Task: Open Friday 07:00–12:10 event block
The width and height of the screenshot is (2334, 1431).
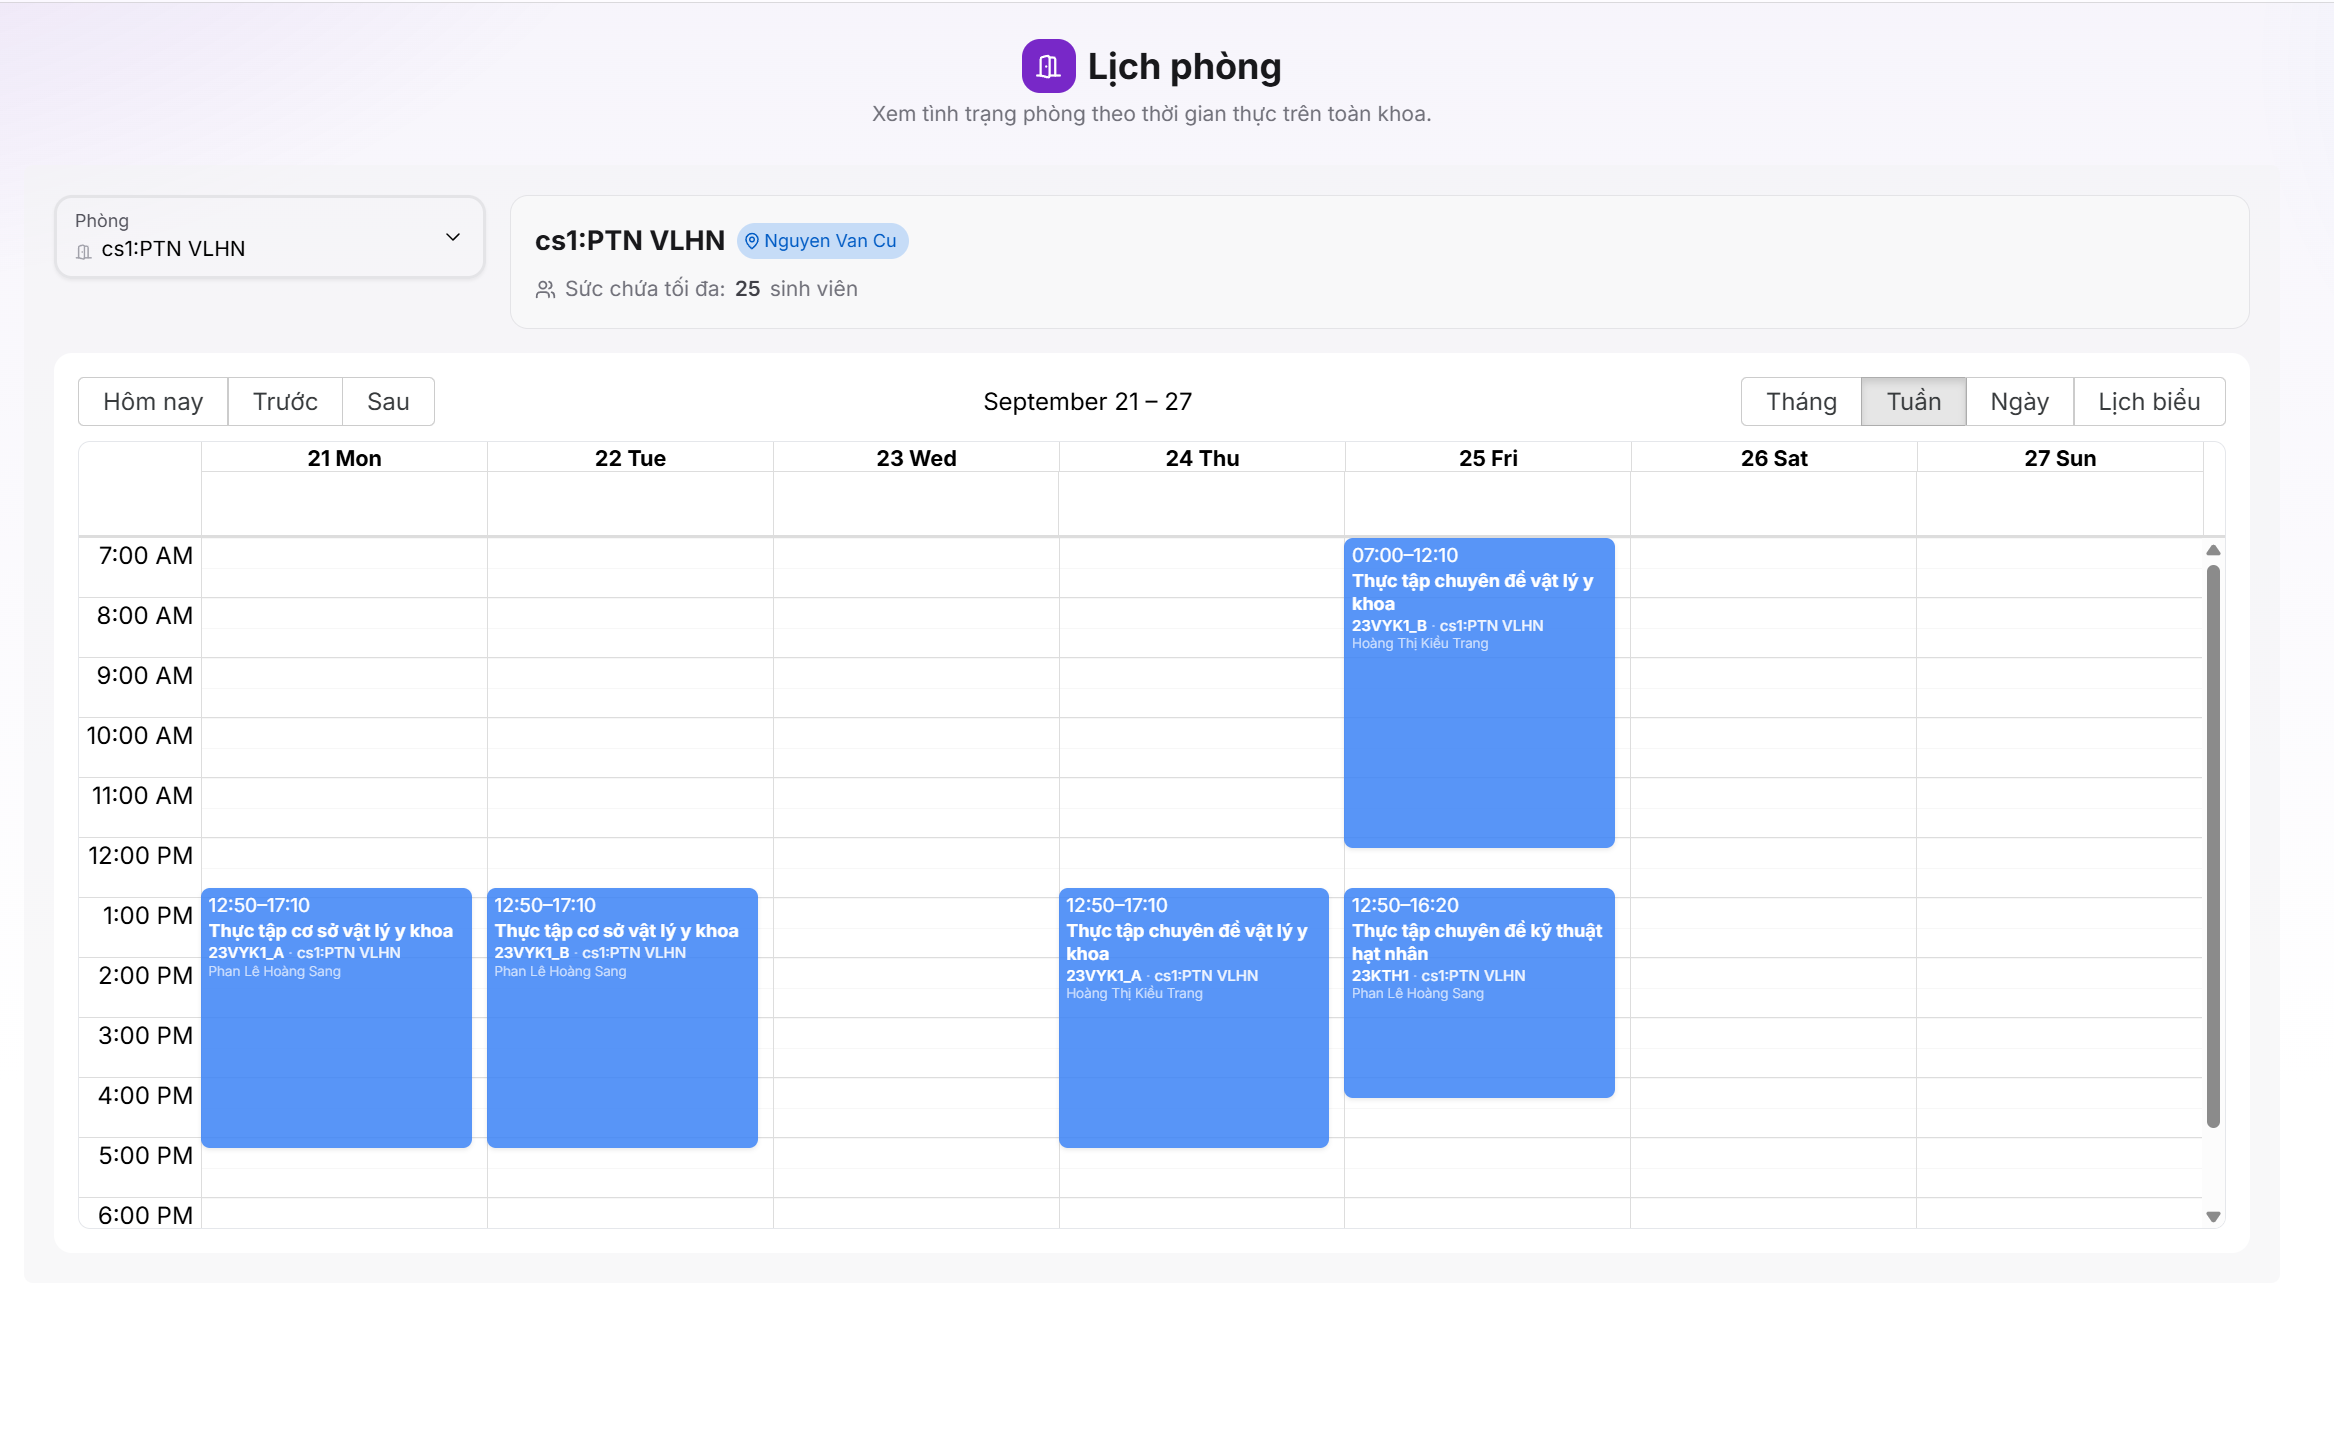Action: point(1479,693)
